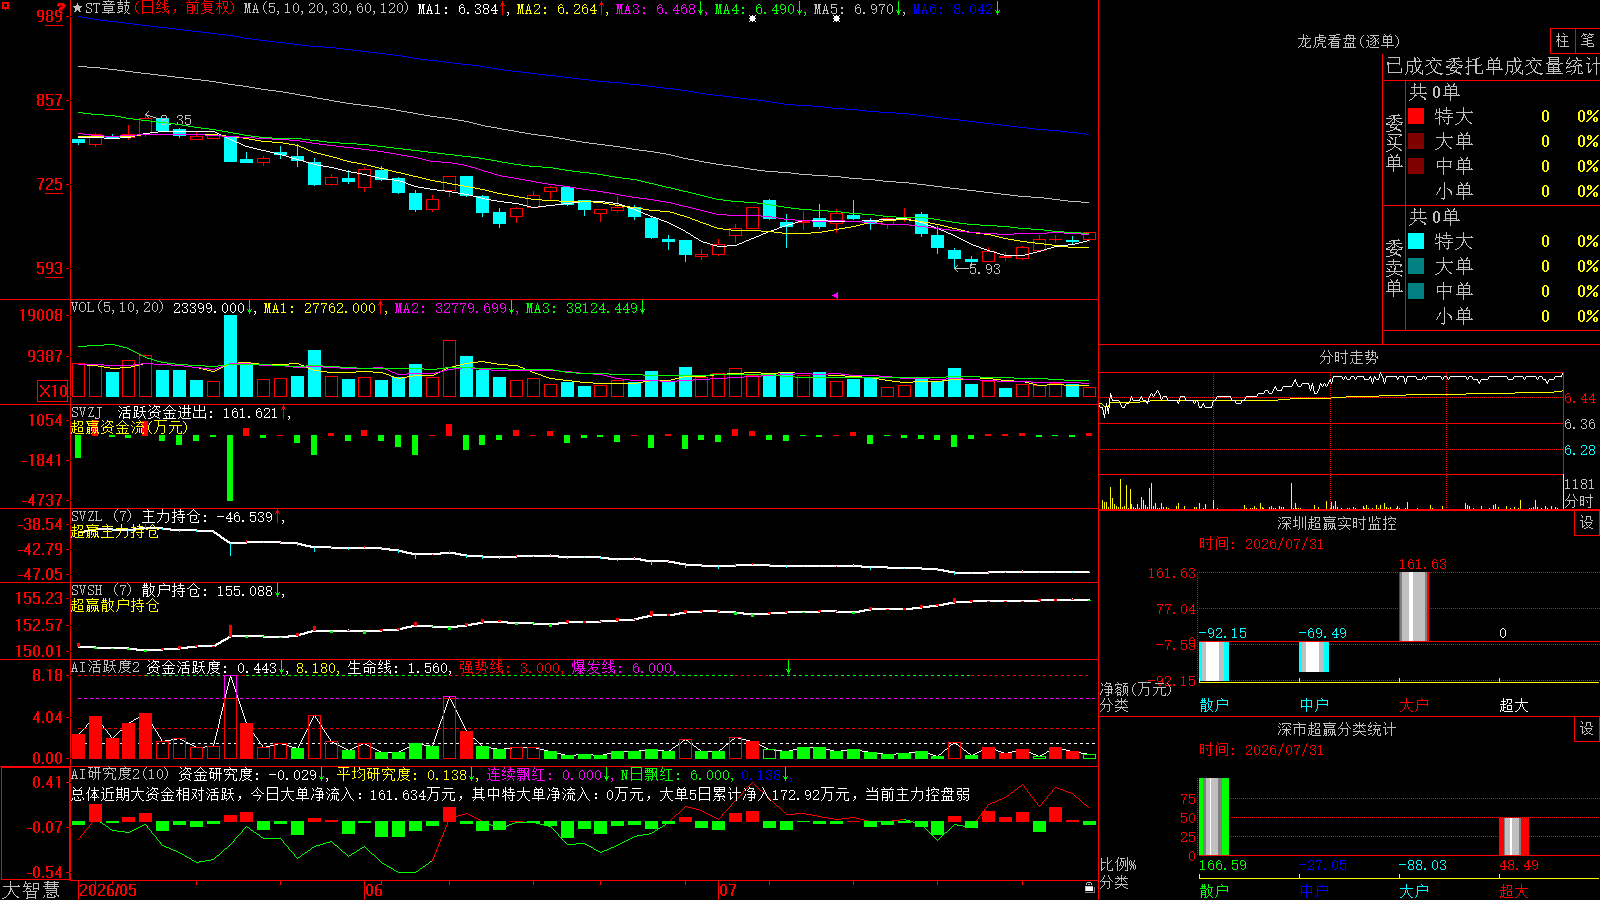
Task: Click the dark red 大单 buy-order swatch
Action: click(x=1416, y=141)
